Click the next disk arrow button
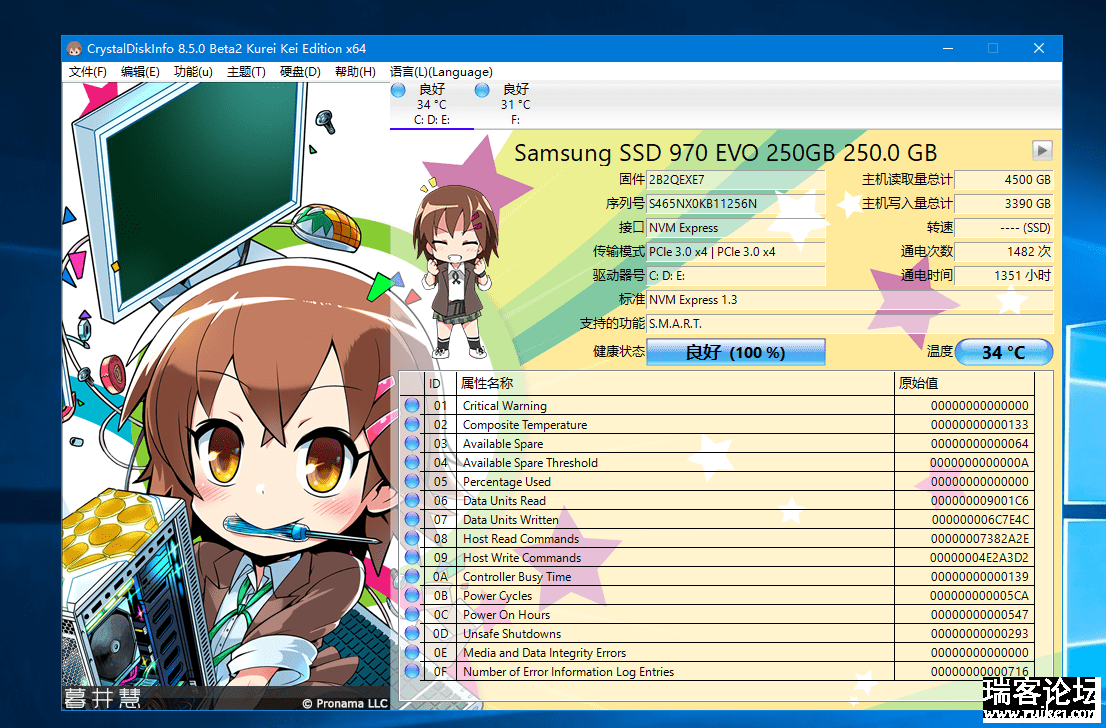The image size is (1106, 728). [x=1042, y=150]
